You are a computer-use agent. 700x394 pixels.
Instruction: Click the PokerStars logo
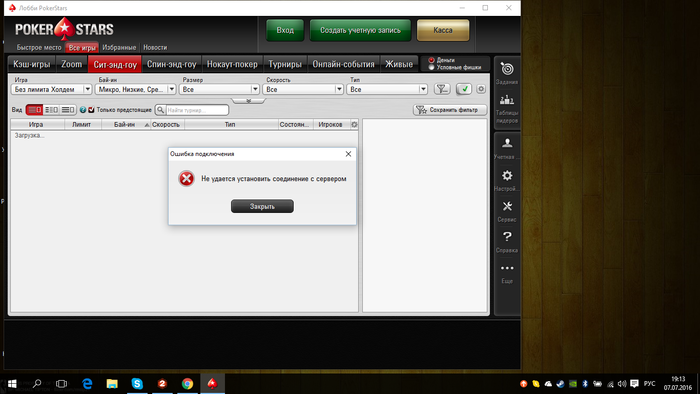[64, 29]
